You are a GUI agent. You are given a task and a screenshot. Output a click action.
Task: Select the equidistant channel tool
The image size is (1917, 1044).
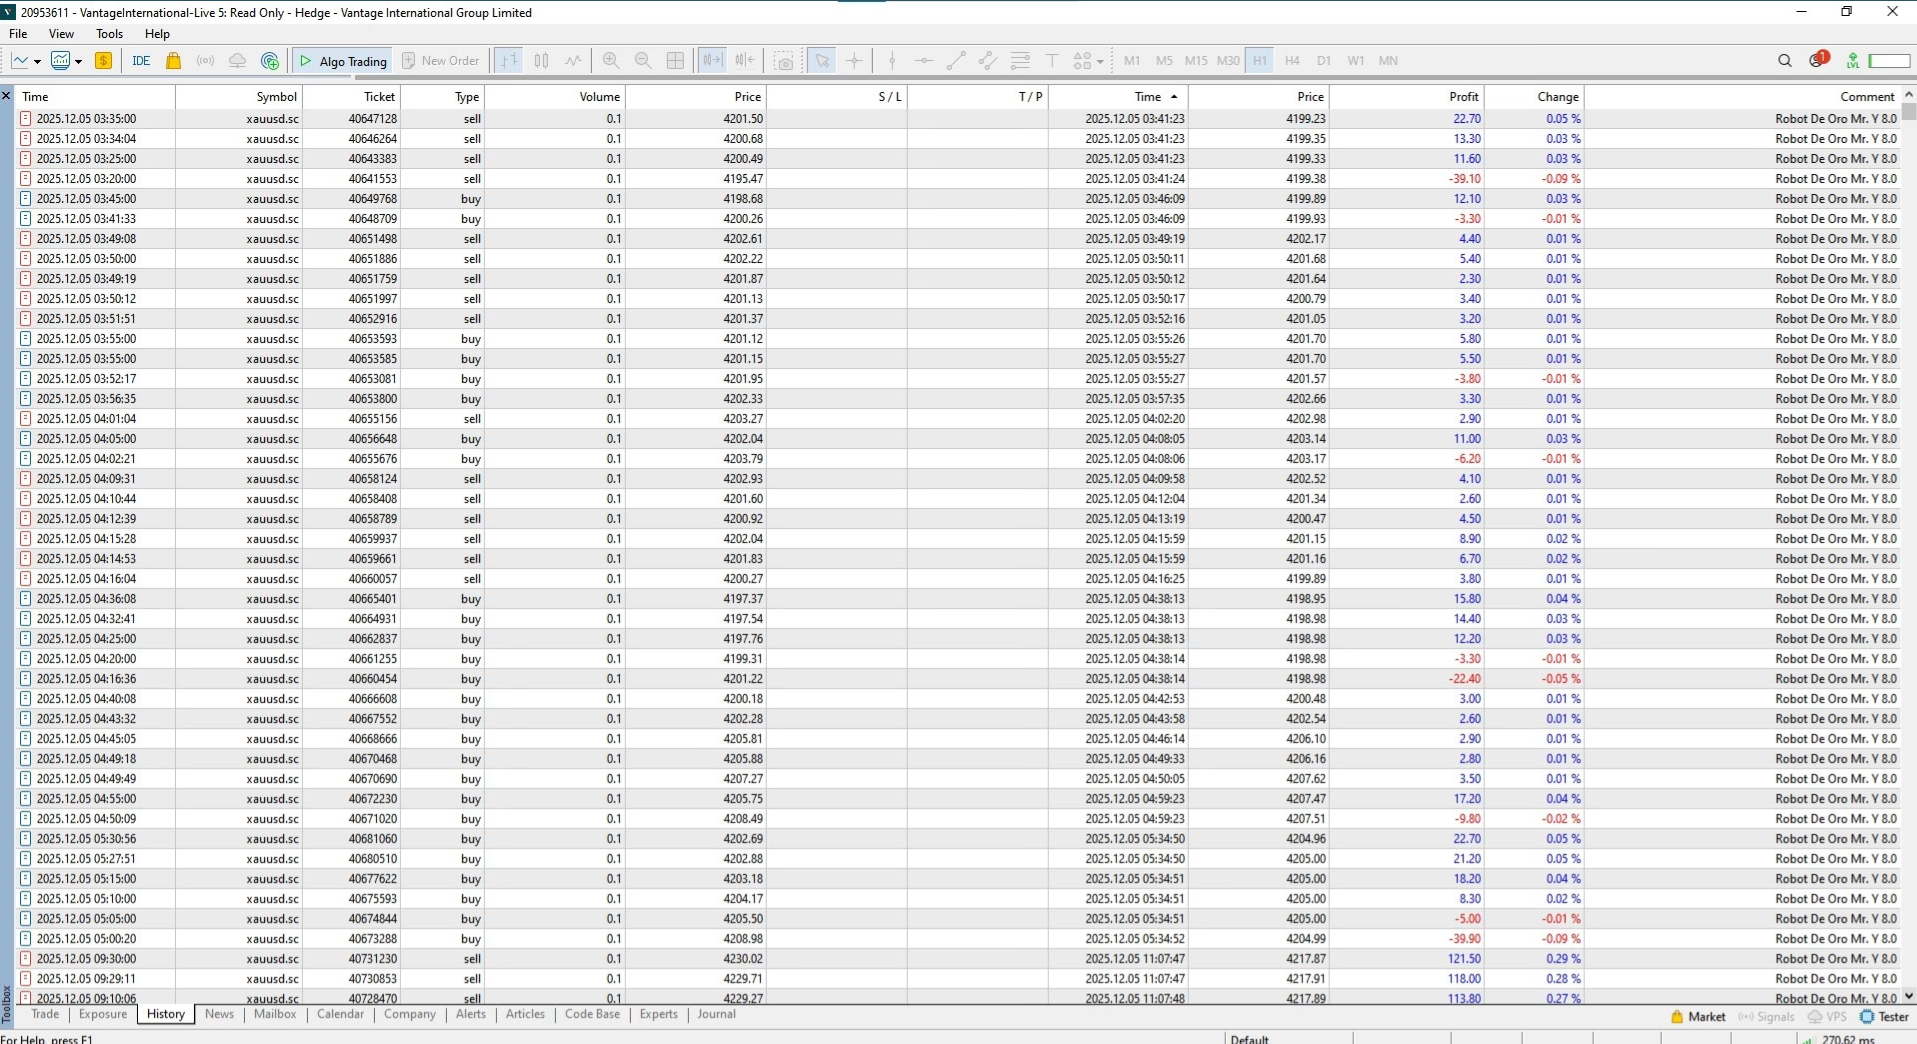click(988, 61)
